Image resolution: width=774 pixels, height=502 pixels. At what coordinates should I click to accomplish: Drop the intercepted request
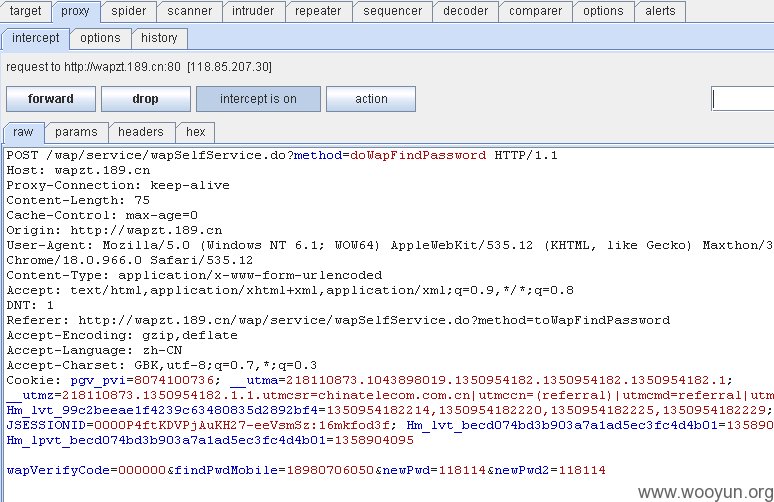point(146,99)
